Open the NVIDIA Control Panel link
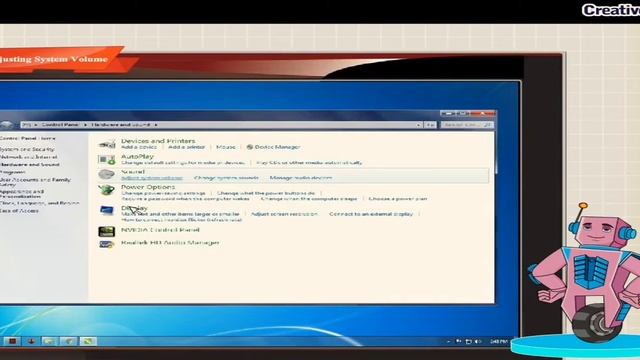640x360 pixels. [160, 230]
